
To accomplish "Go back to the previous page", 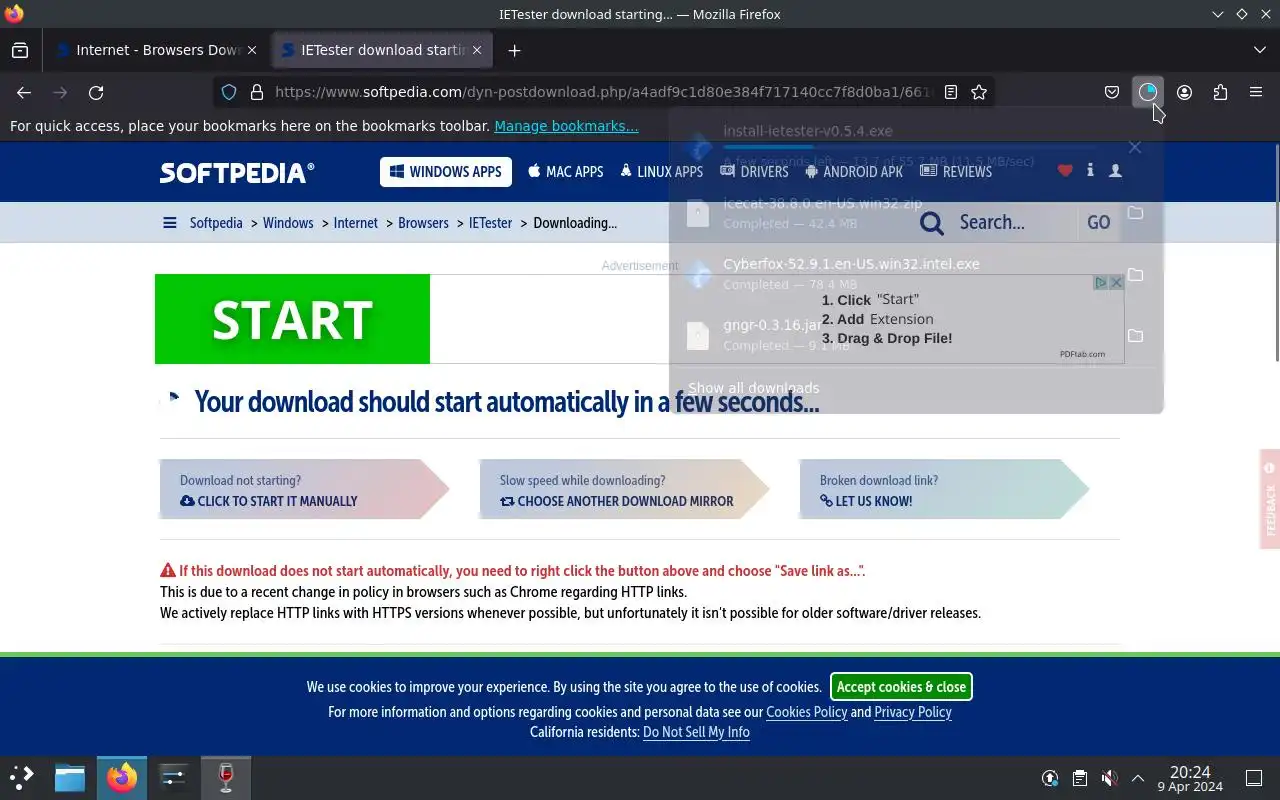I will coord(24,92).
